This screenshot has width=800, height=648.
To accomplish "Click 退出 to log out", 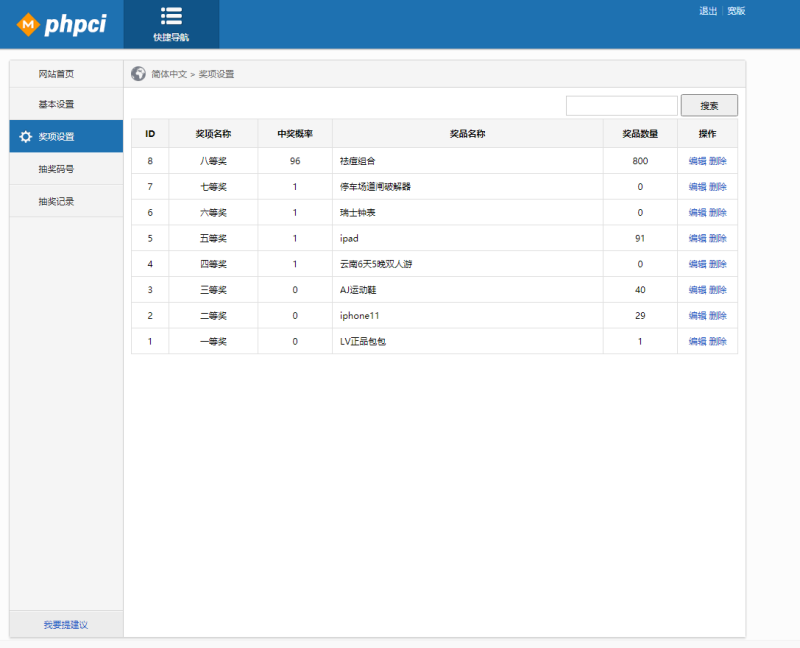I will pos(708,11).
